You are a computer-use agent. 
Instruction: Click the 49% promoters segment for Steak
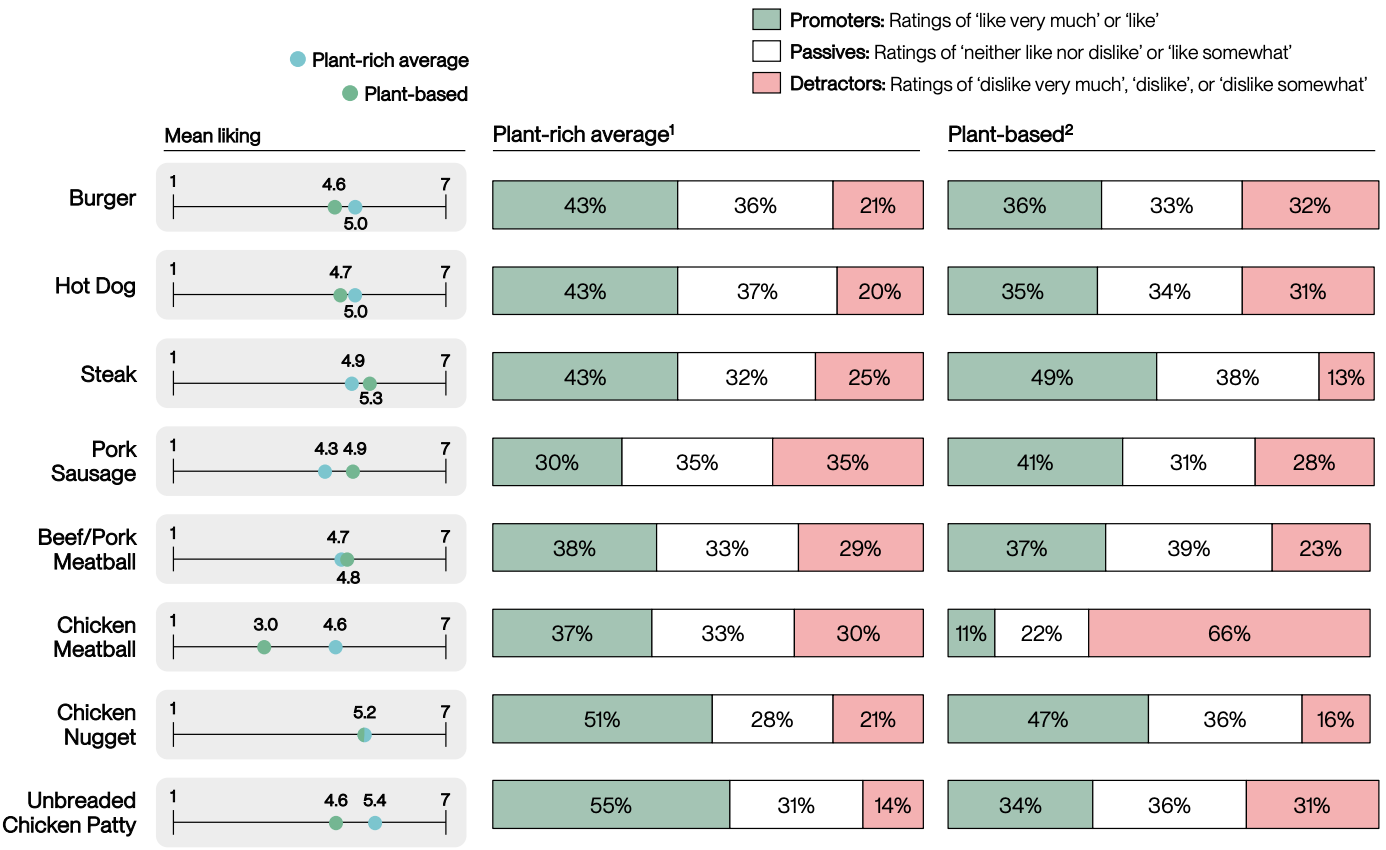(x=1052, y=378)
